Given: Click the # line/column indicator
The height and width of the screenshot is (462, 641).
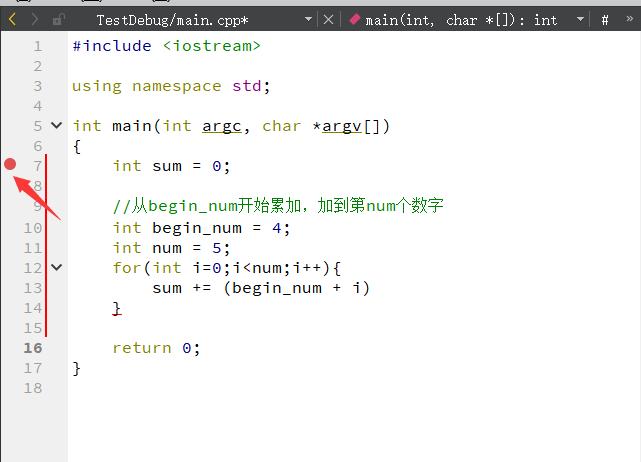Looking at the screenshot, I should tap(605, 19).
